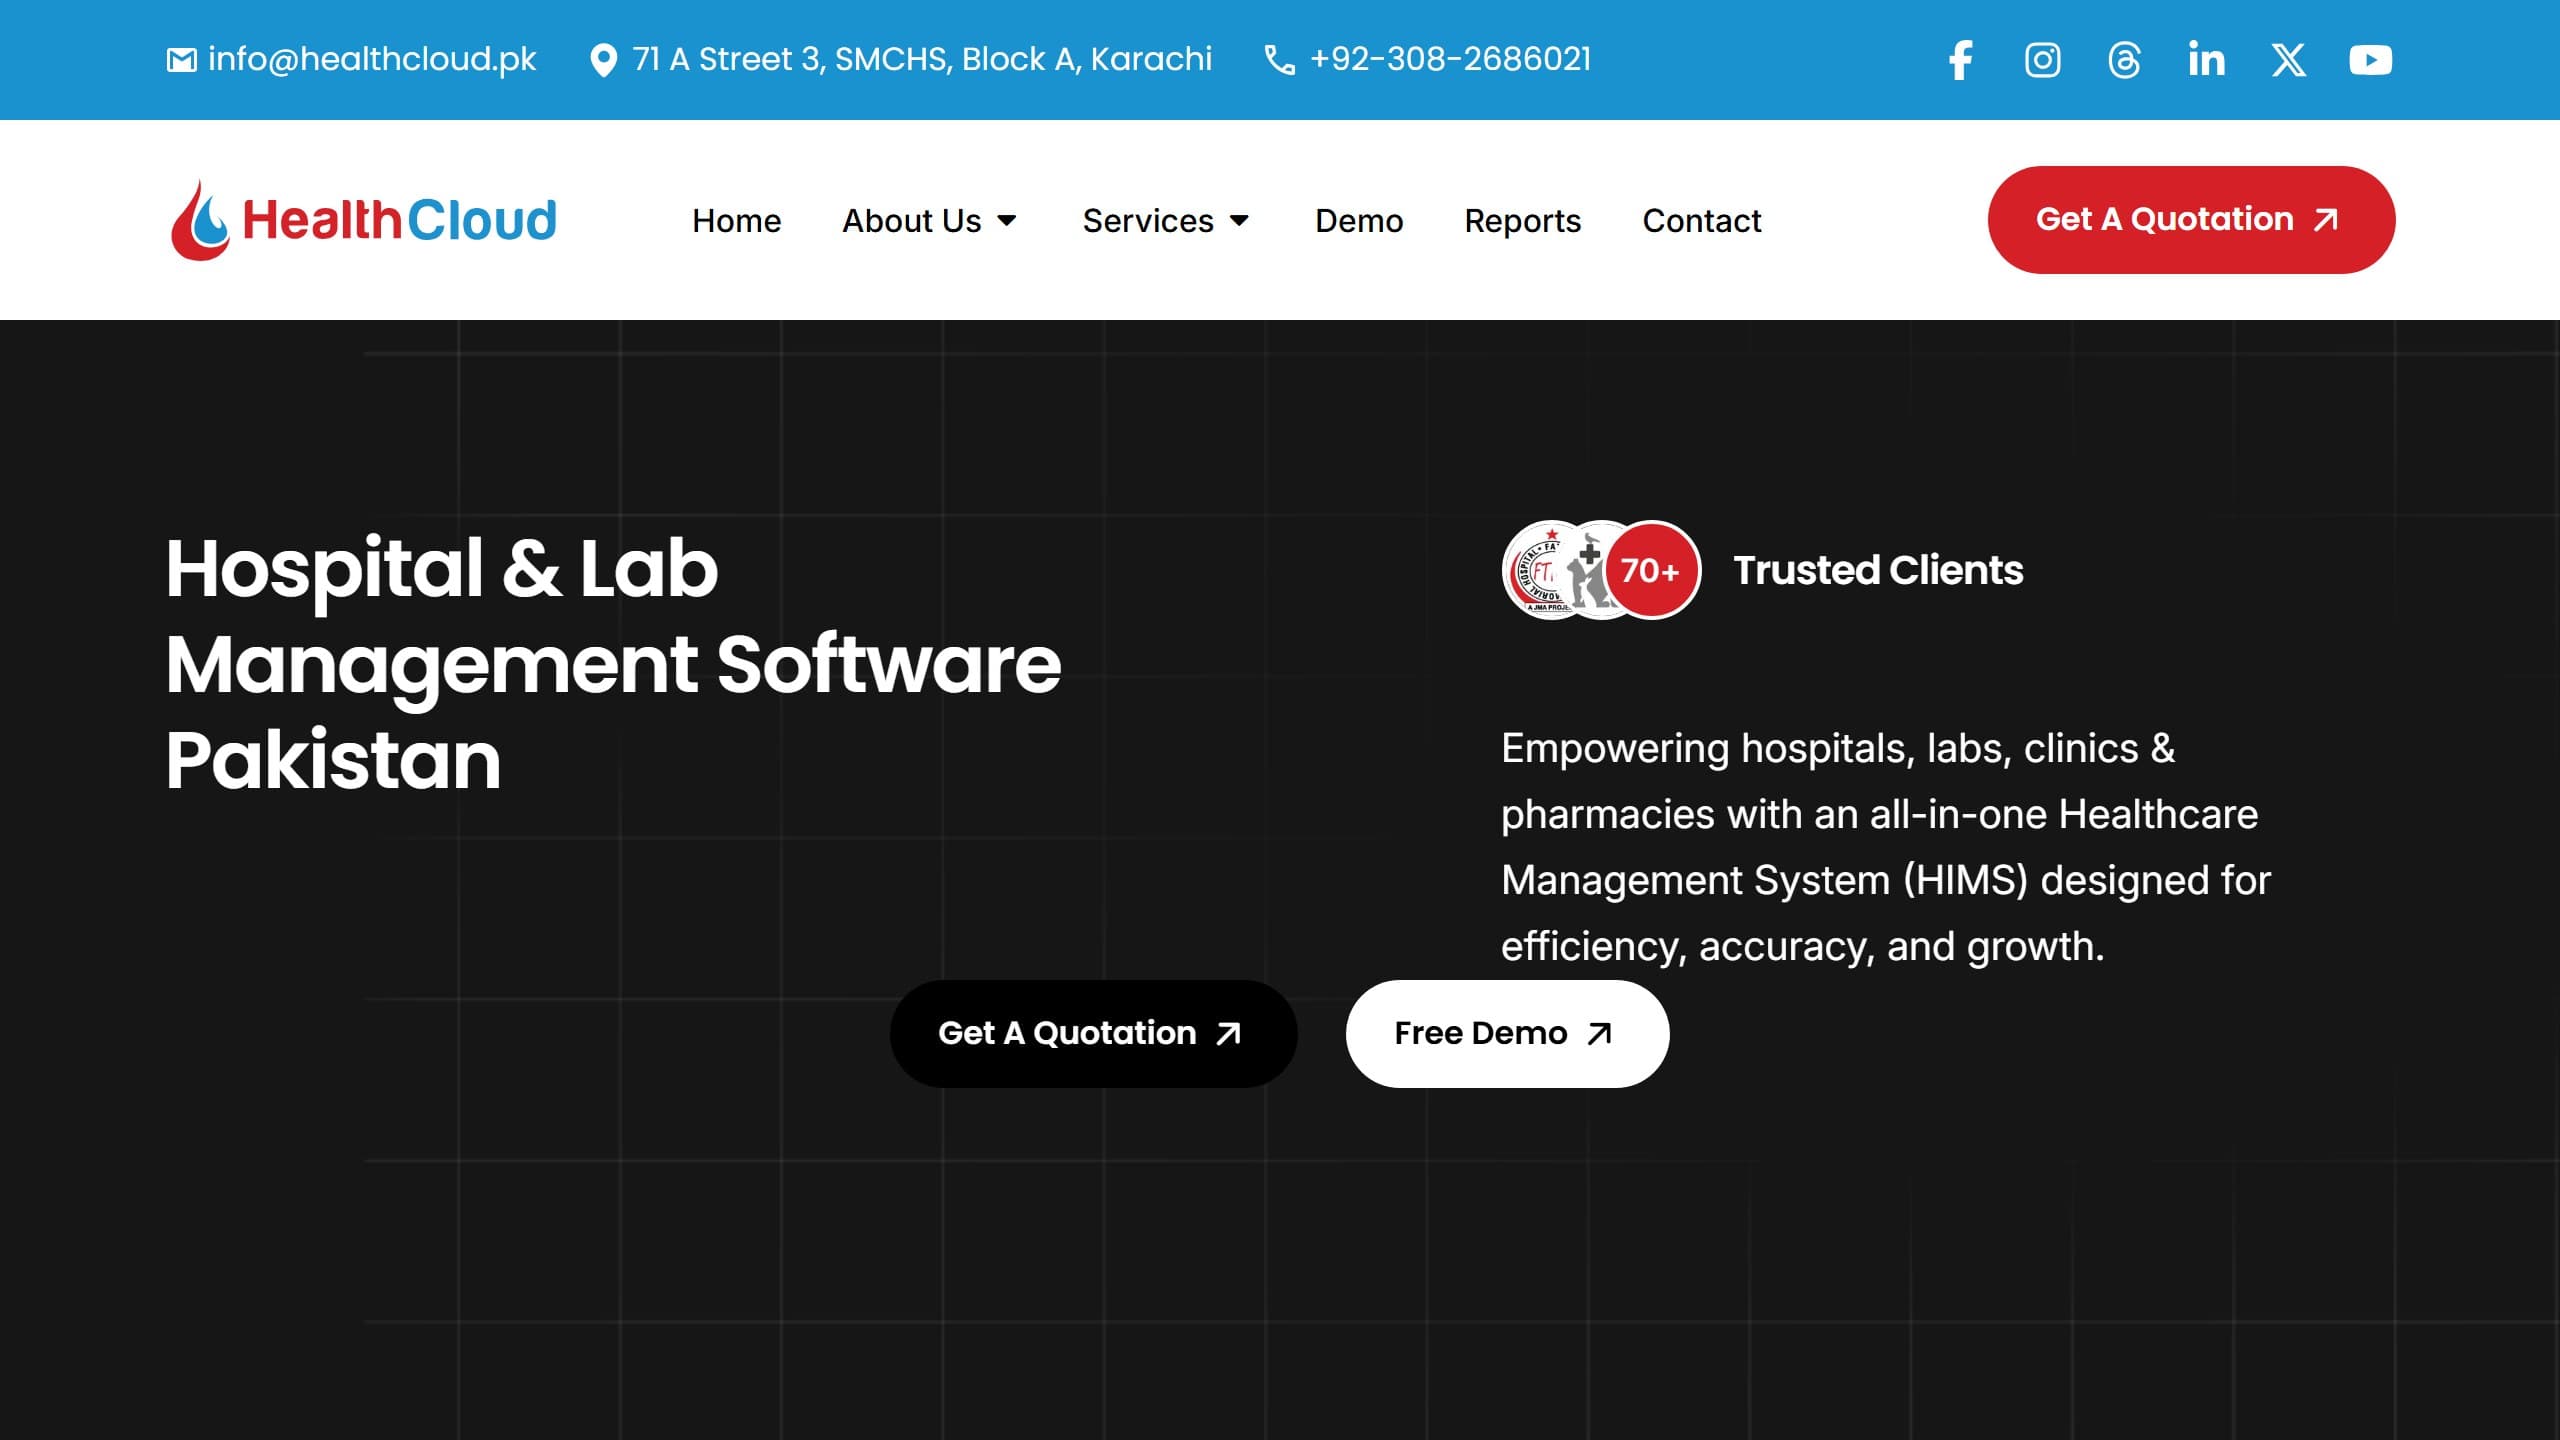This screenshot has width=2560, height=1440.
Task: Open the Instagram social icon
Action: tap(2042, 60)
